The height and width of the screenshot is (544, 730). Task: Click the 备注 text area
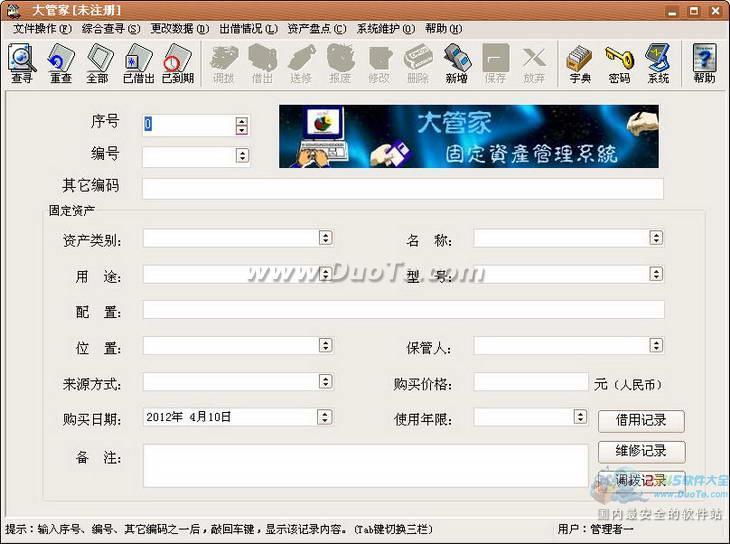365,466
